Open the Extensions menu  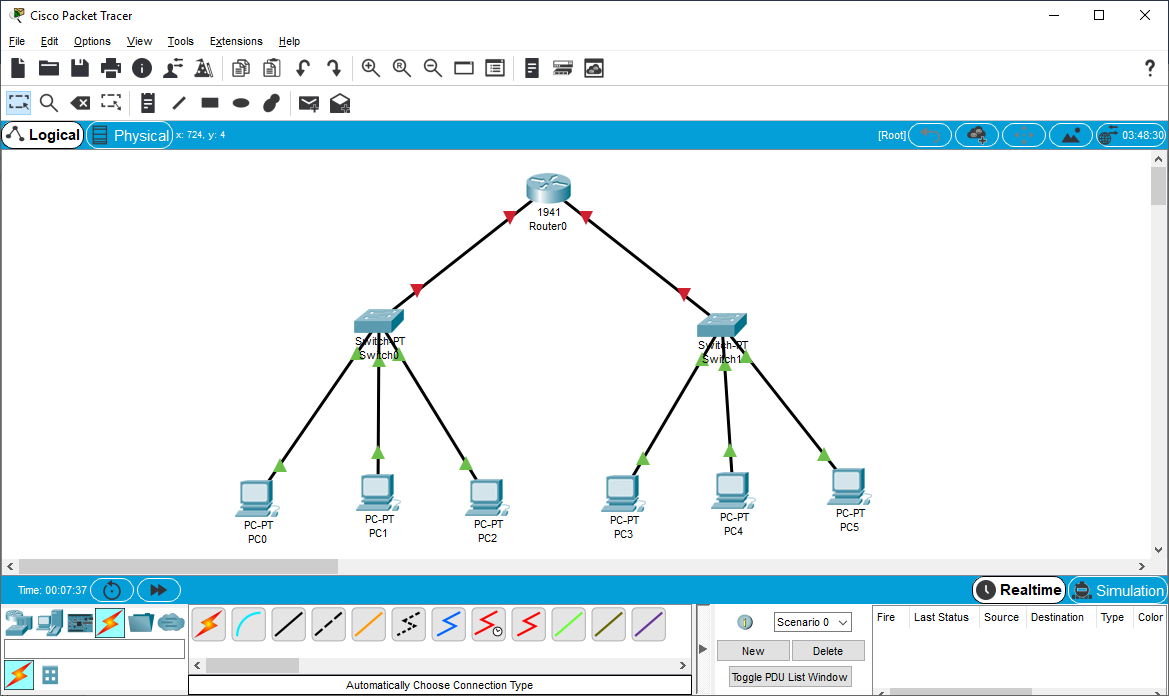(x=236, y=41)
